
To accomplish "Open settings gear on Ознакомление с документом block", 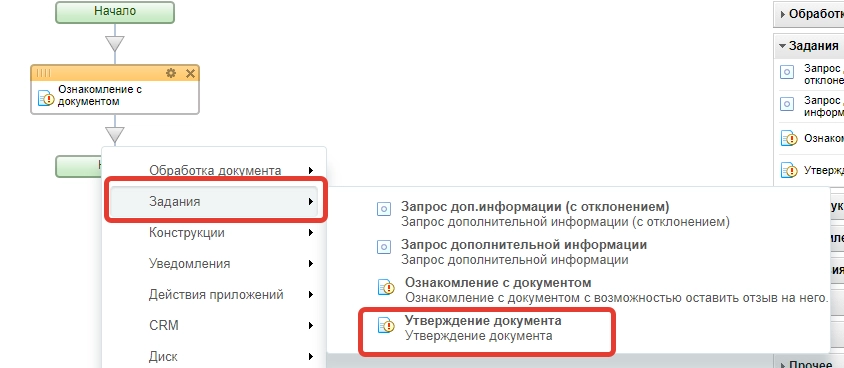I will [171, 73].
